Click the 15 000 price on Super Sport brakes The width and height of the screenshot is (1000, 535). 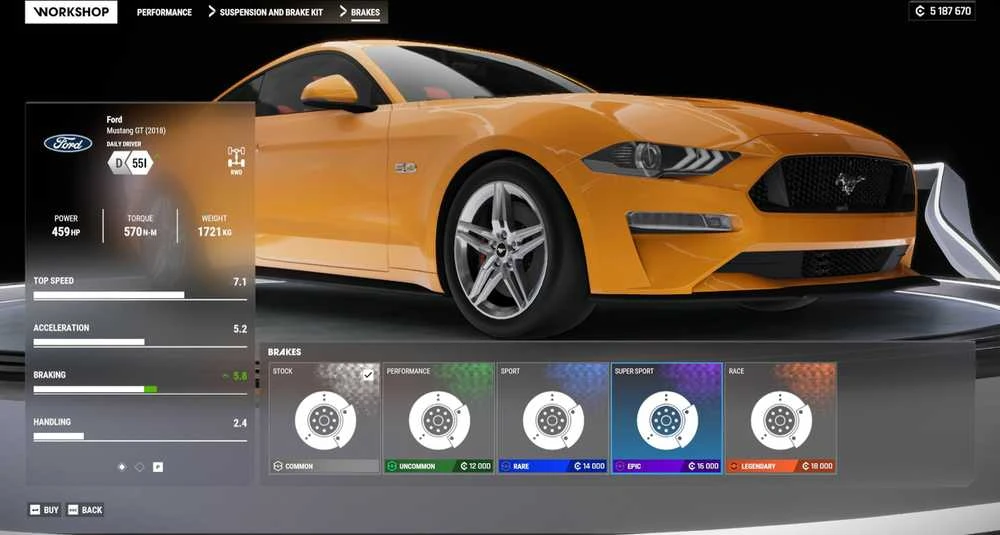pyautogui.click(x=703, y=466)
